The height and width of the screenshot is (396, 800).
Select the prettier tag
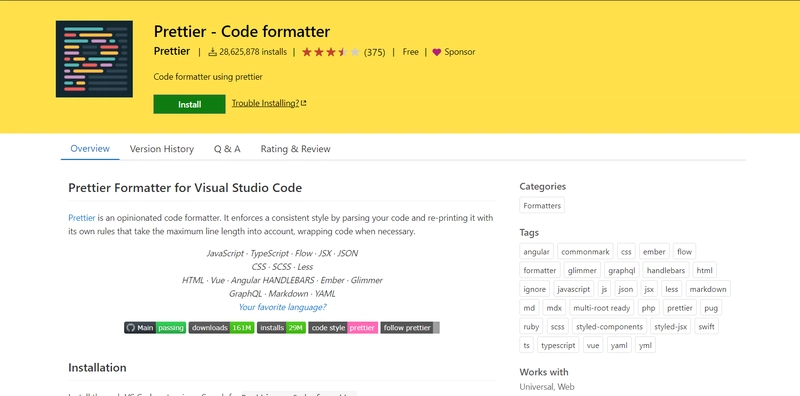[680, 308]
